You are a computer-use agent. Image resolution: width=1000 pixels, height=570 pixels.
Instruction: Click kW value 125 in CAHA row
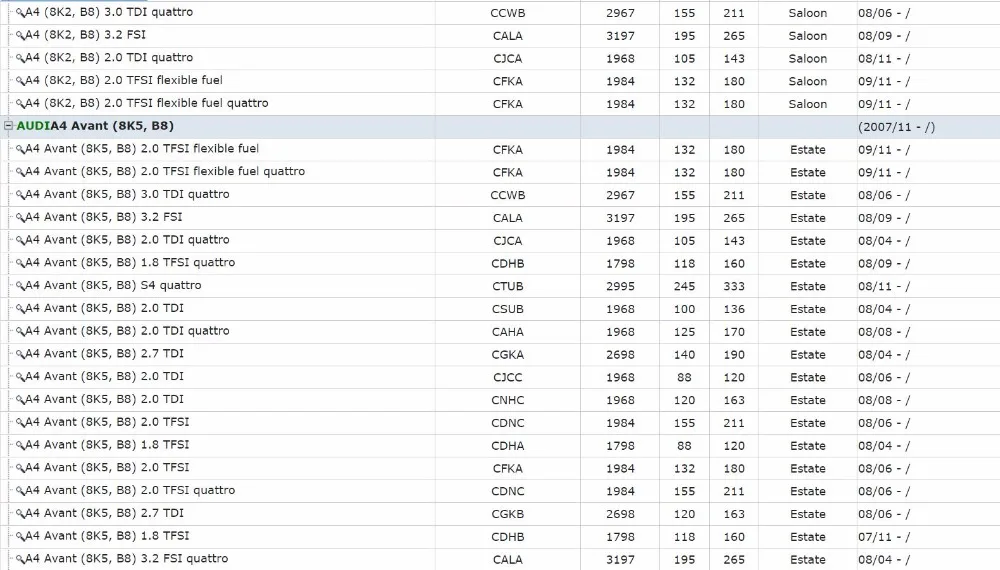pyautogui.click(x=684, y=332)
